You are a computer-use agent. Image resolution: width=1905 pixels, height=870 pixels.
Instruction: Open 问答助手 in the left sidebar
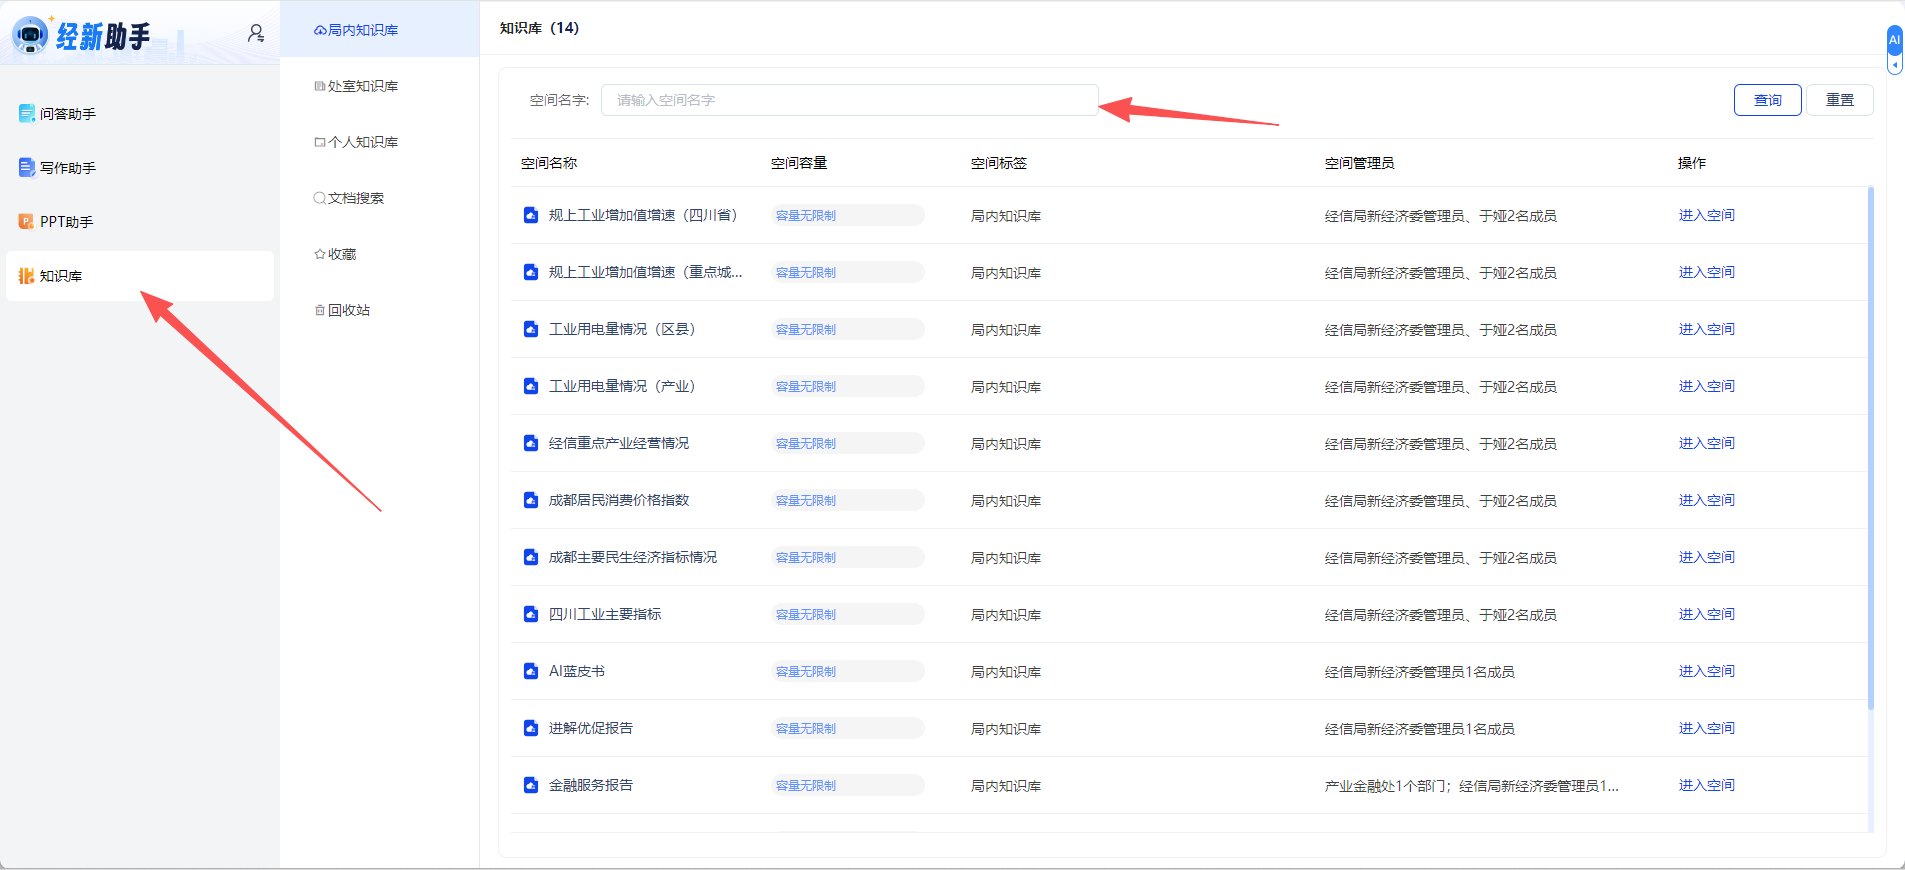pos(140,114)
